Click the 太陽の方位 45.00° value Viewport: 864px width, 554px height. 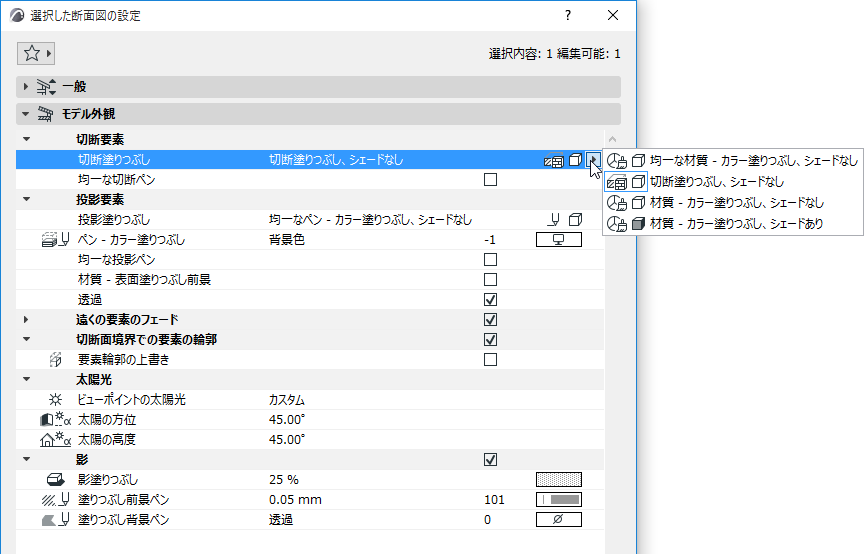287,419
